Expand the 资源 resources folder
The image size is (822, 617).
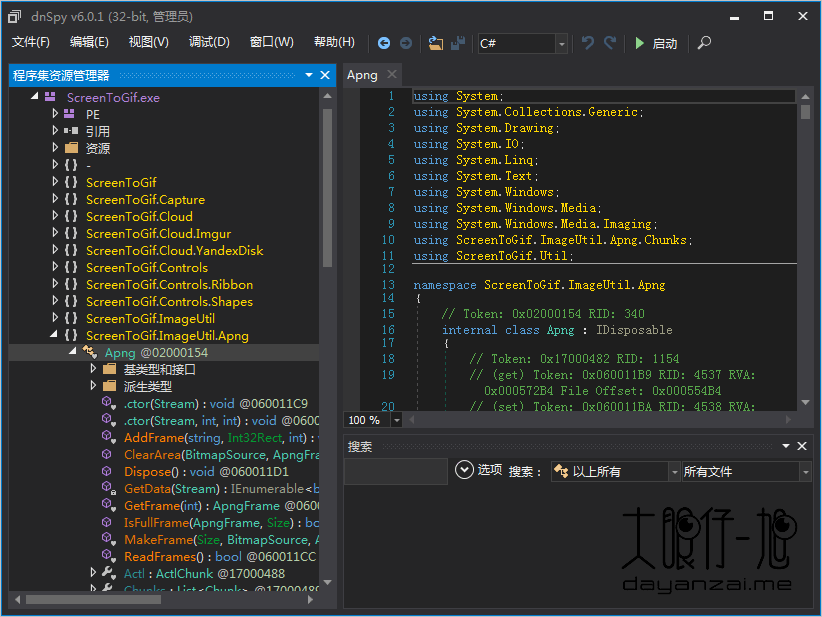tap(55, 147)
